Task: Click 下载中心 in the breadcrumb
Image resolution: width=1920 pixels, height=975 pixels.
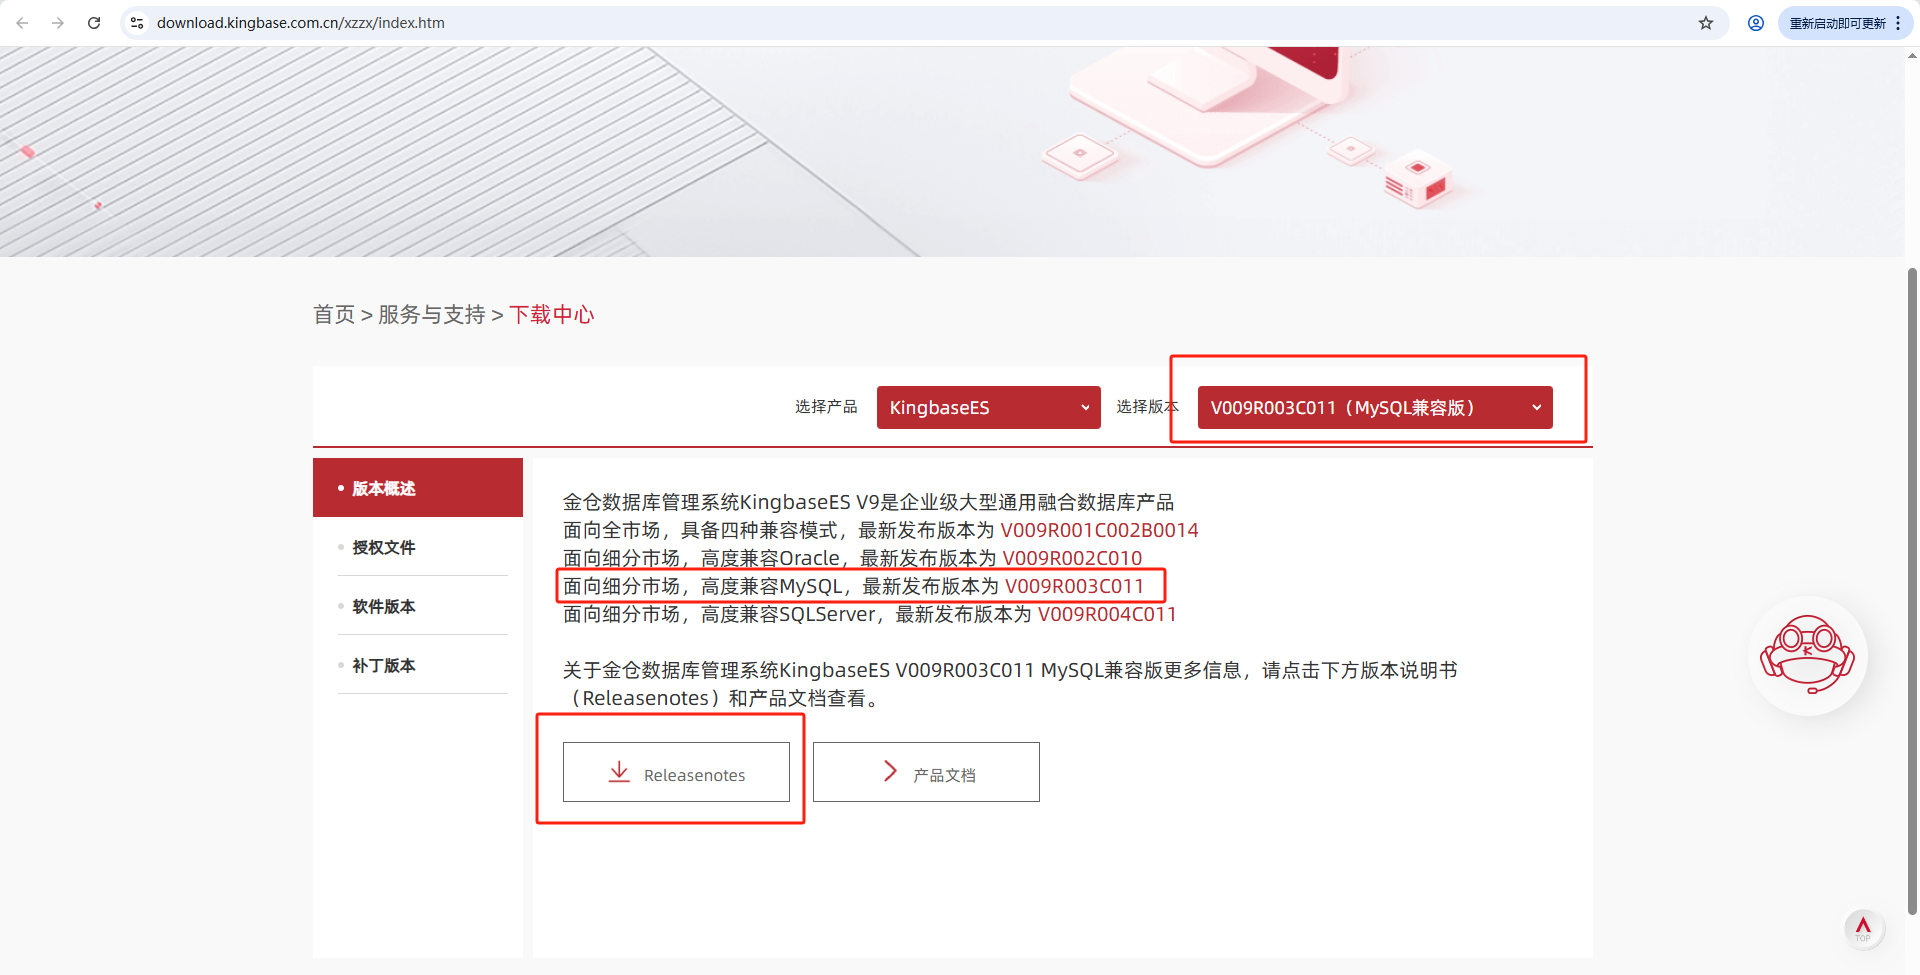Action: [552, 315]
